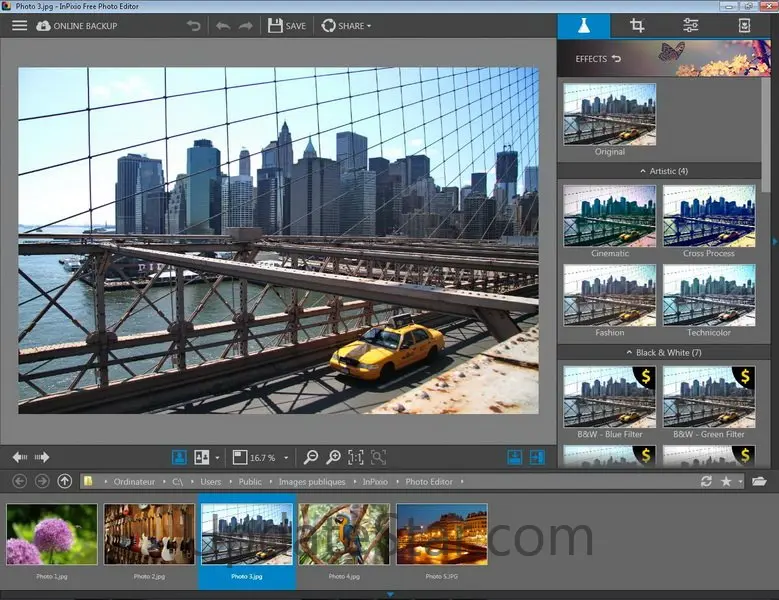Switch to the Effects flask tab

click(x=584, y=25)
